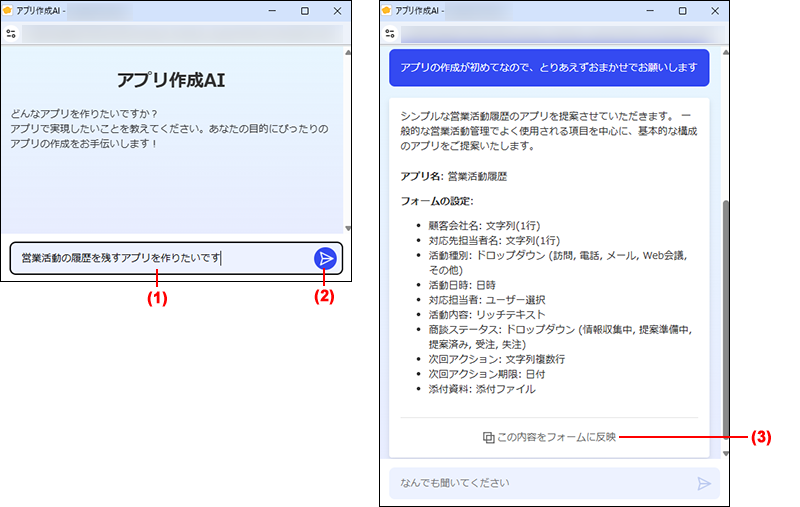Close the right アプリ作成AI window
This screenshot has width=800, height=507.
[x=715, y=11]
